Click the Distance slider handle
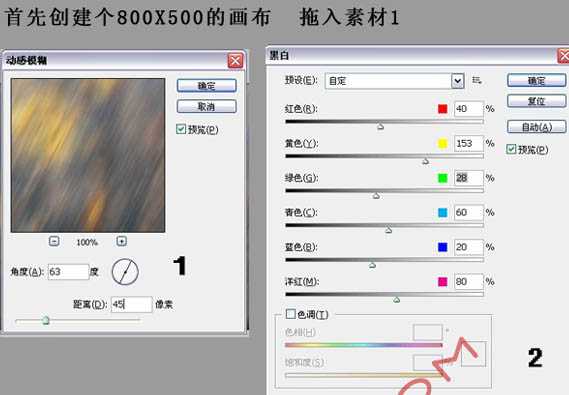Screen dimensions: 569x395 [46, 320]
